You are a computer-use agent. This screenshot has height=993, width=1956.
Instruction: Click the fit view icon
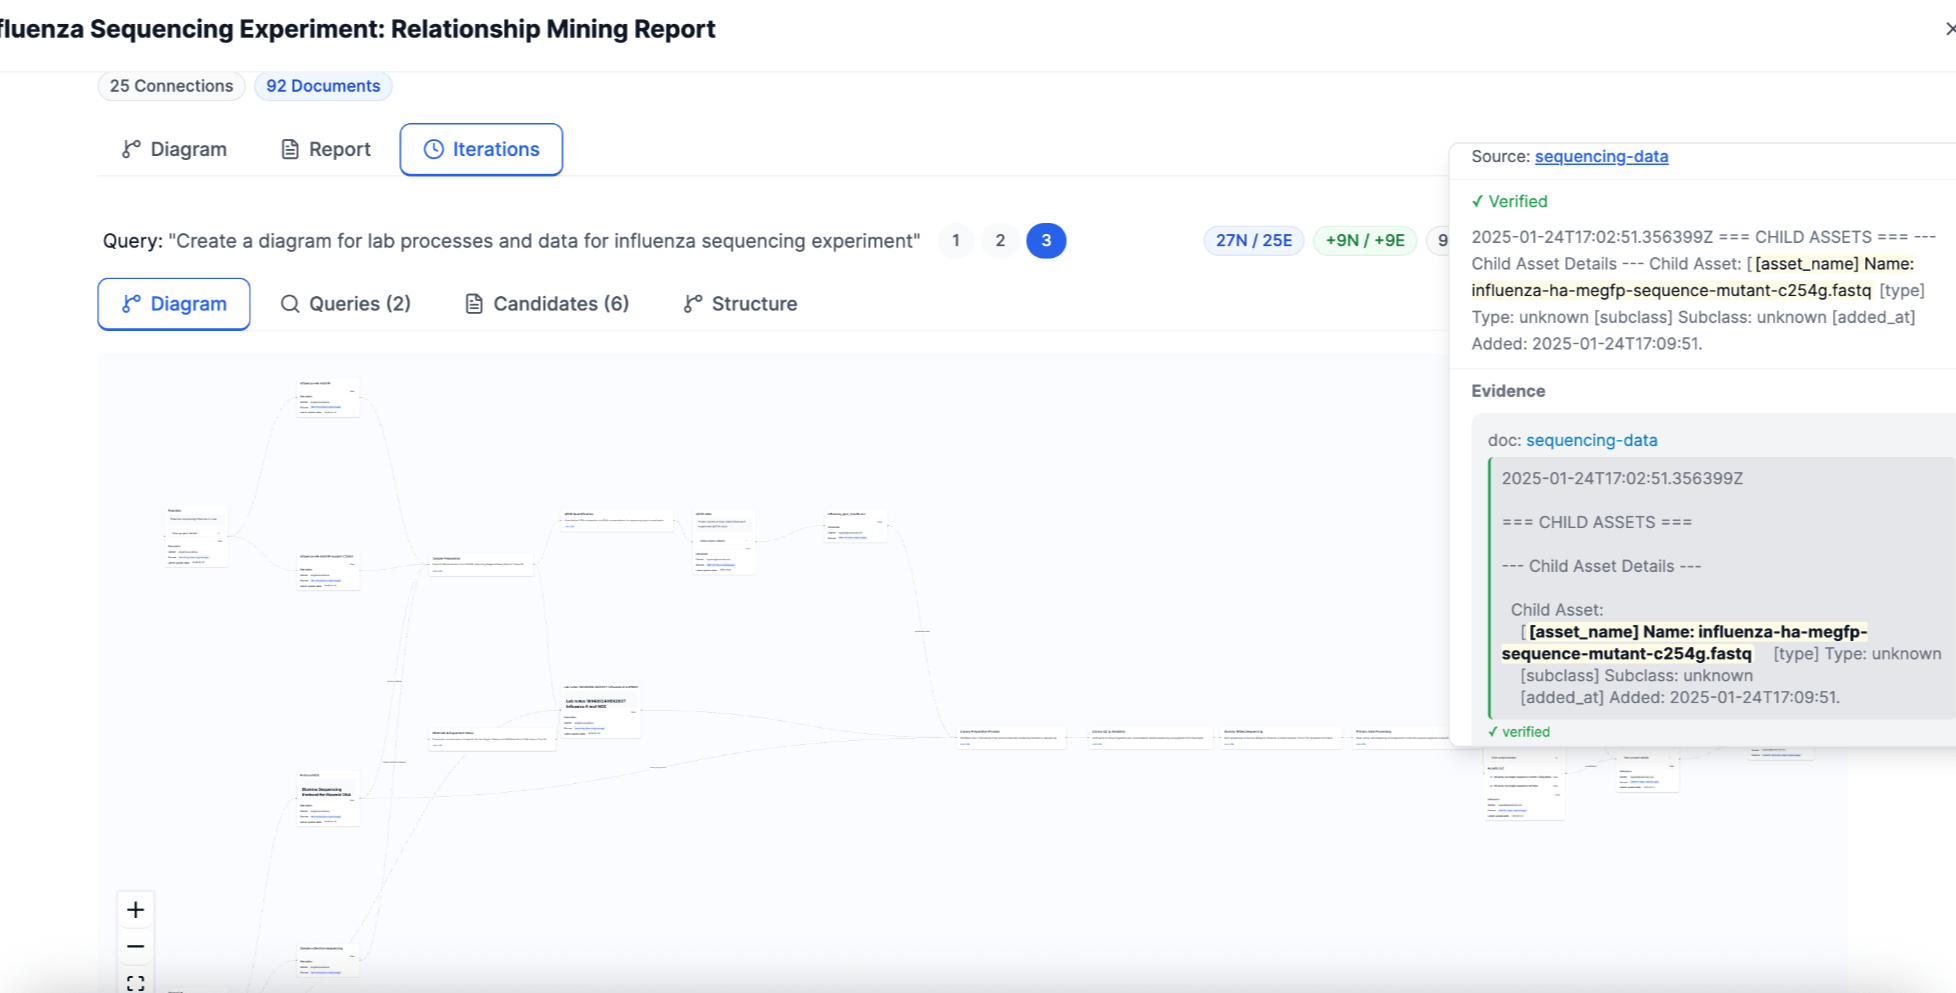point(136,982)
